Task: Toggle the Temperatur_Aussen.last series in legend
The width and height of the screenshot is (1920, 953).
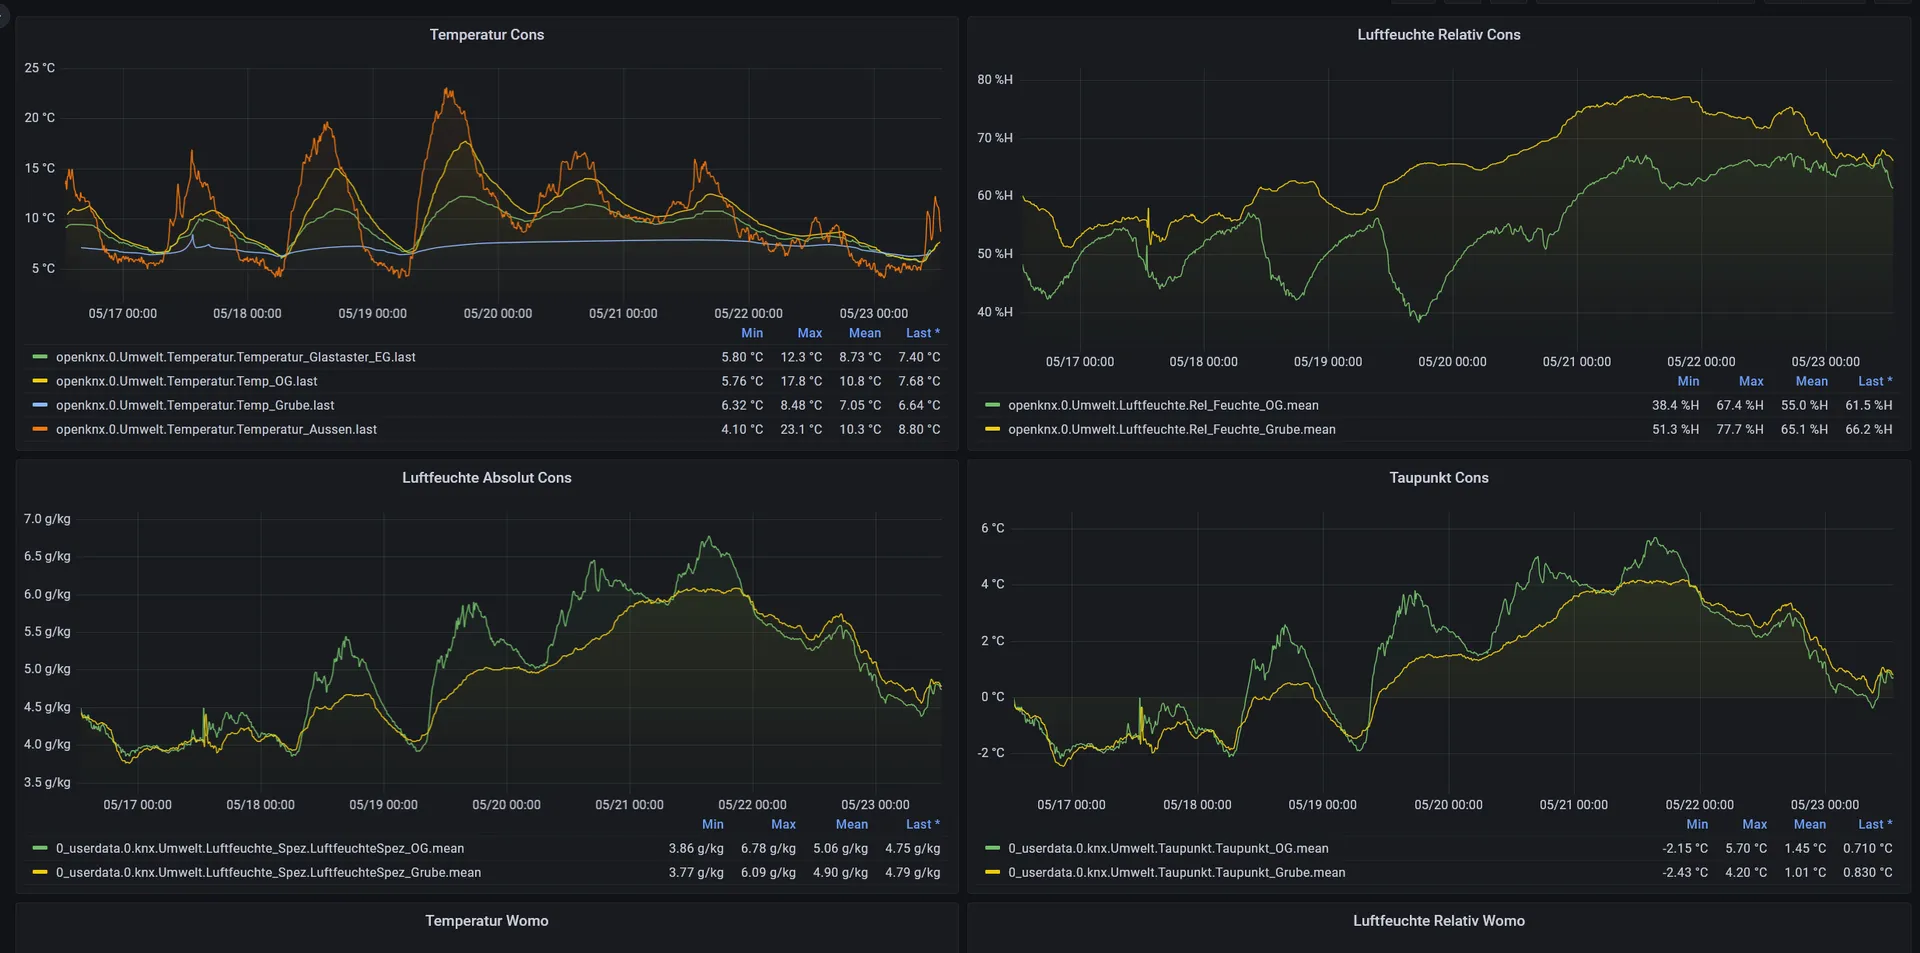Action: pyautogui.click(x=216, y=430)
